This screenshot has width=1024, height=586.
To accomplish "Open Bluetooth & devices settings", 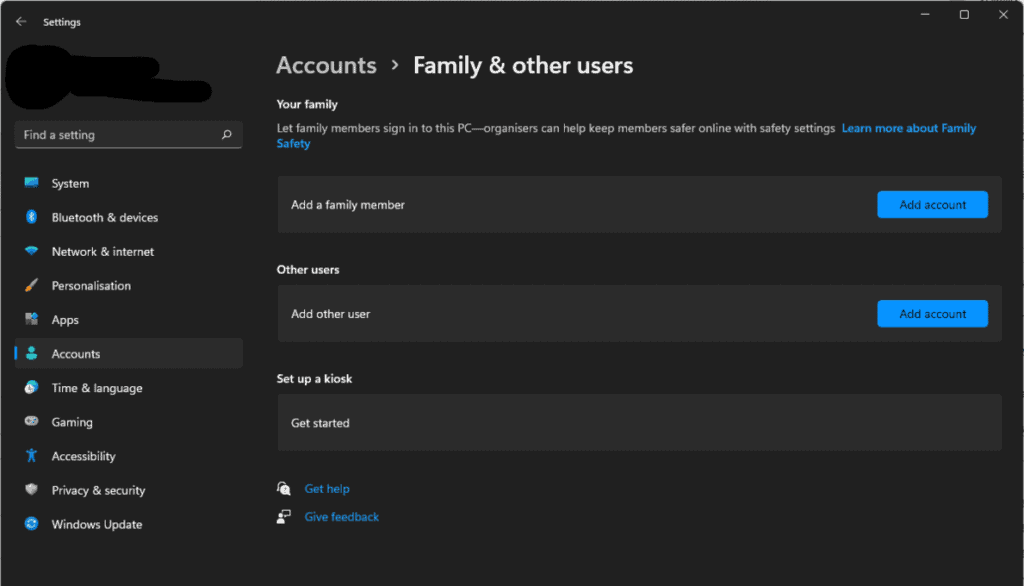I will [x=129, y=218].
